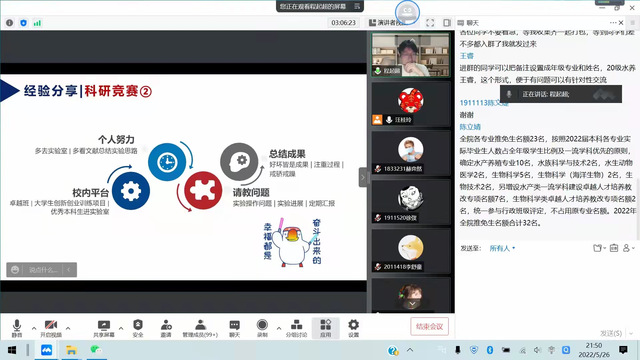Image resolution: width=640 pixels, height=360 pixels.
Task: Open Breakout Rooms (分组讨论) icon
Action: [296, 328]
